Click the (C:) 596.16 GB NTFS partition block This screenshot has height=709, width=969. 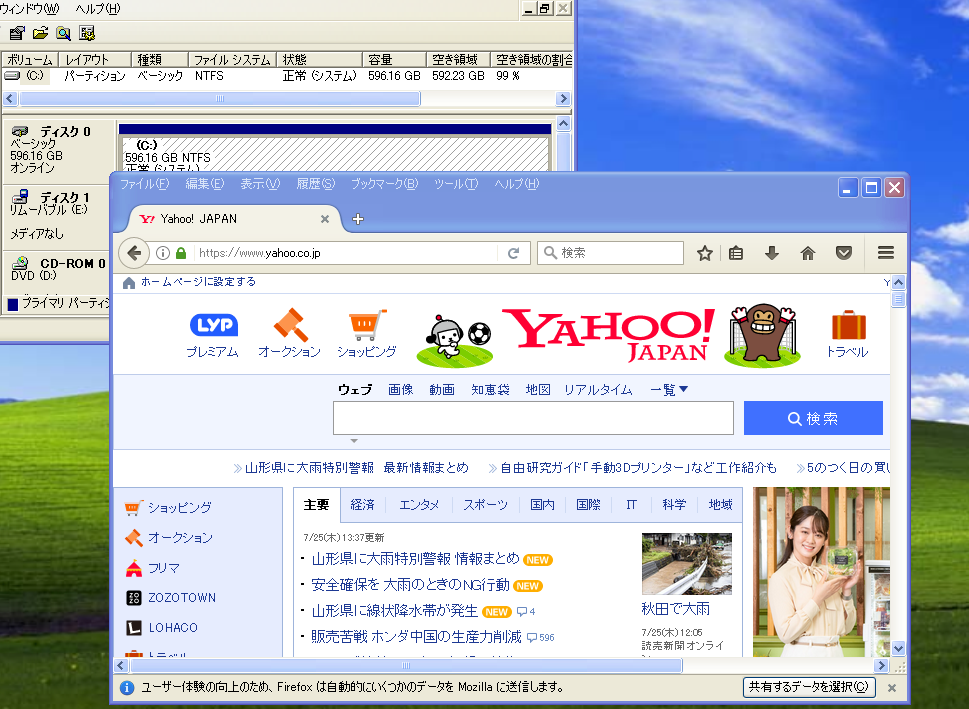point(334,153)
